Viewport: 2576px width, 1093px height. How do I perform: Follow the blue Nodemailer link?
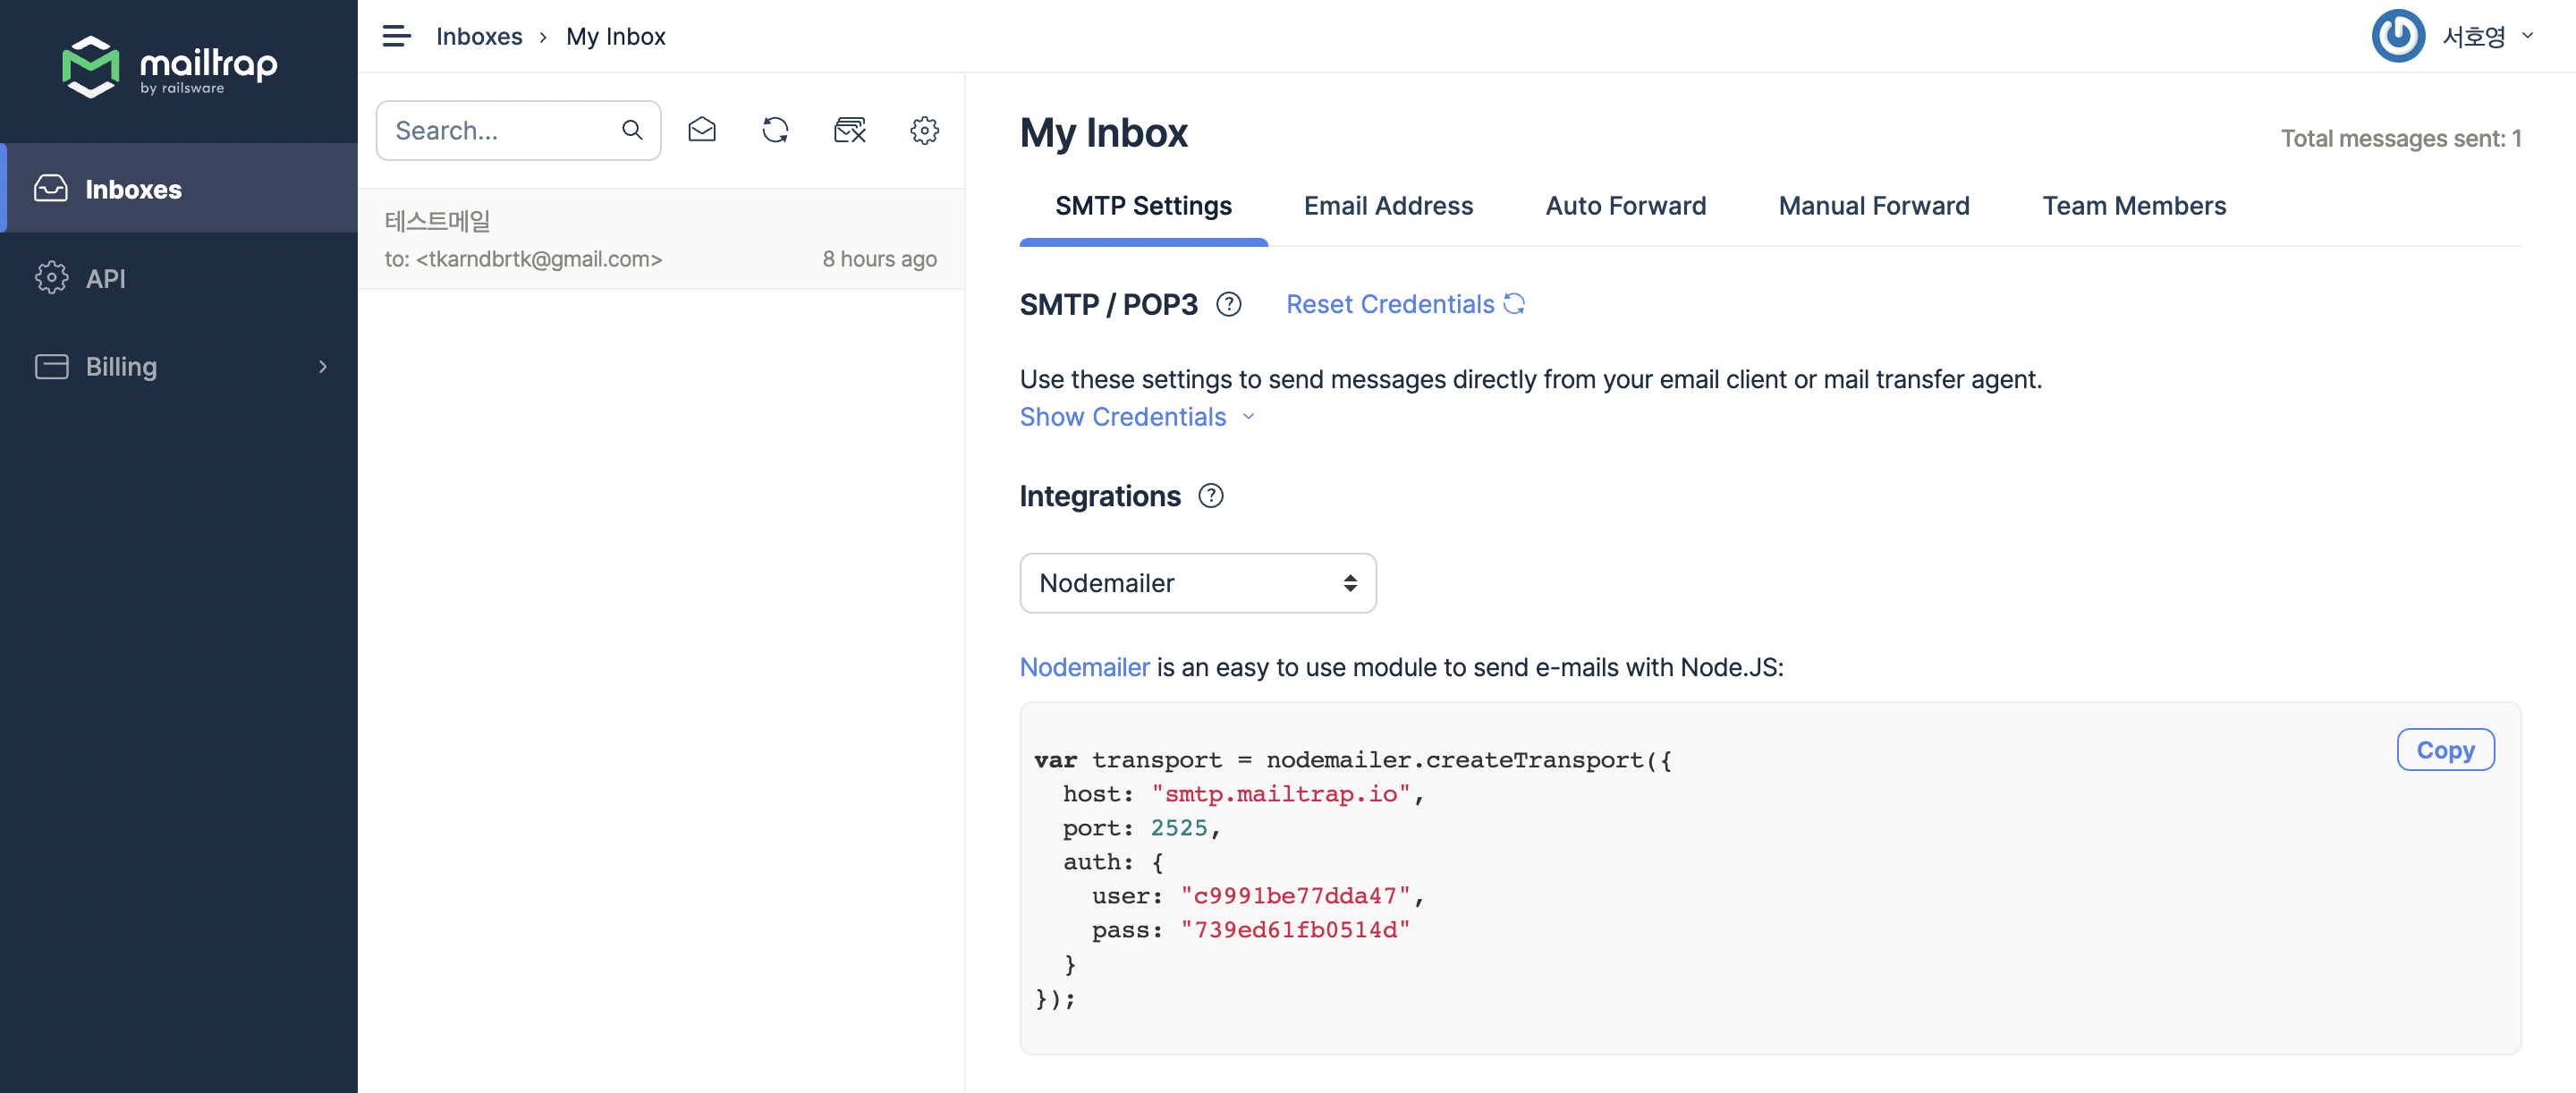coord(1084,667)
